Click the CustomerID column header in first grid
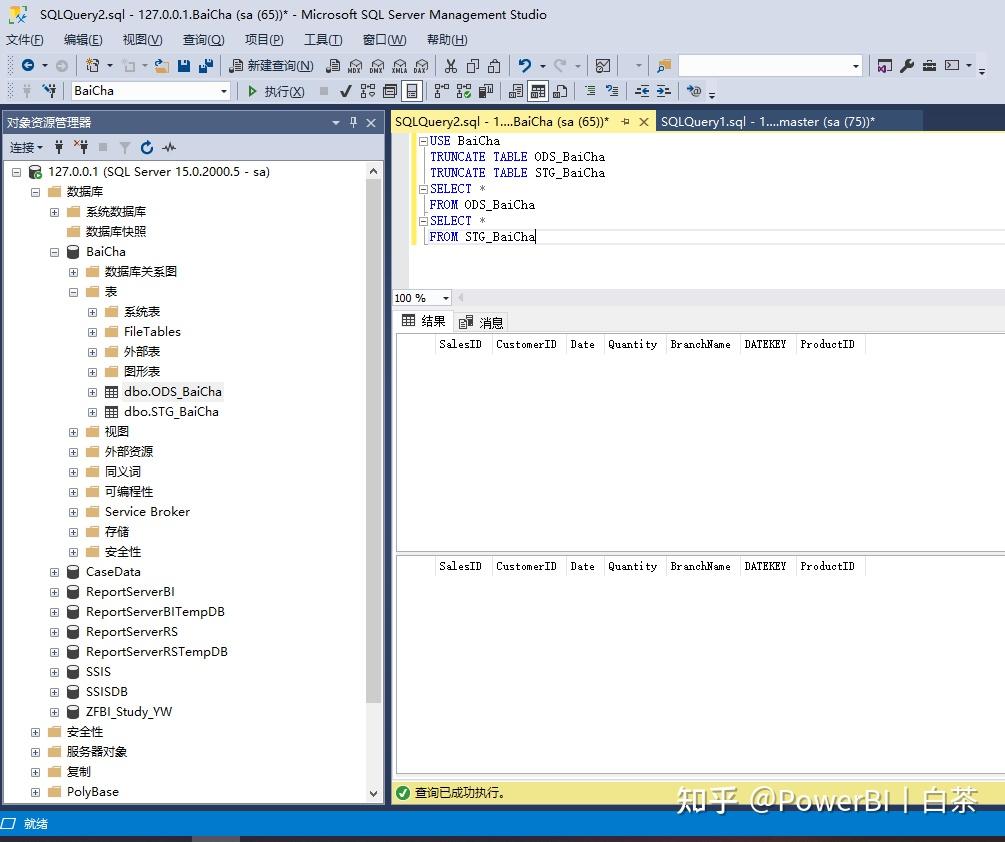This screenshot has height=842, width=1005. tap(526, 344)
